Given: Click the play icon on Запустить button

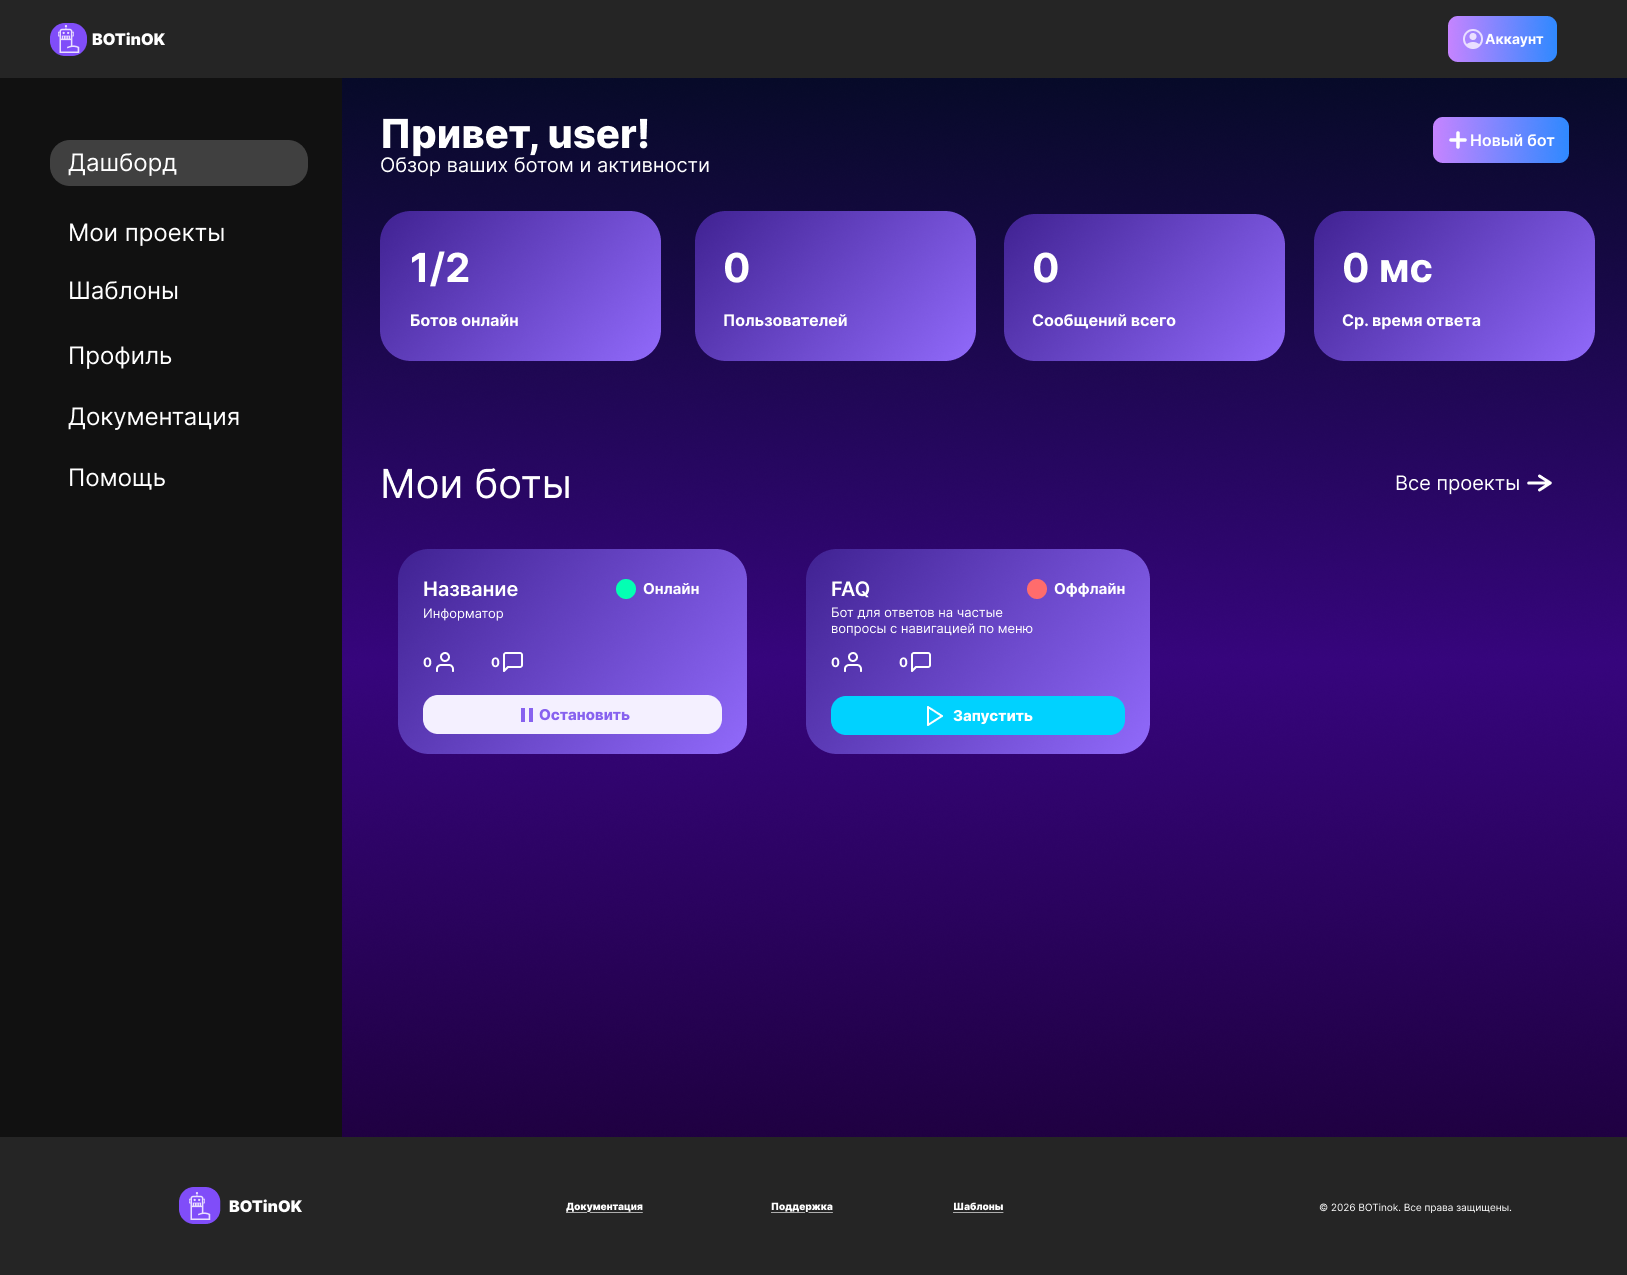Looking at the screenshot, I should (x=935, y=716).
